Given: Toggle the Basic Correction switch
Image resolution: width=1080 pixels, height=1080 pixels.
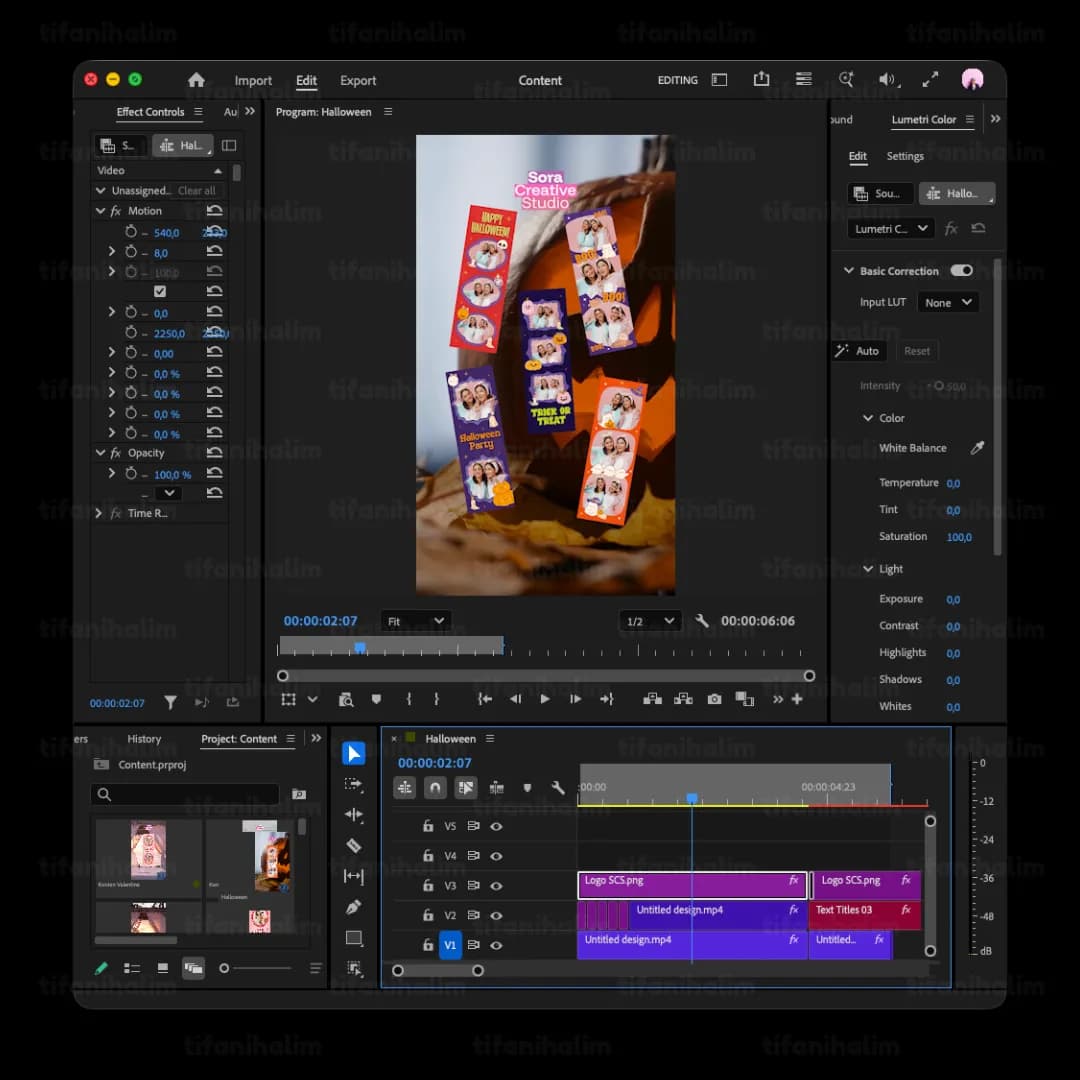Looking at the screenshot, I should pos(962,271).
